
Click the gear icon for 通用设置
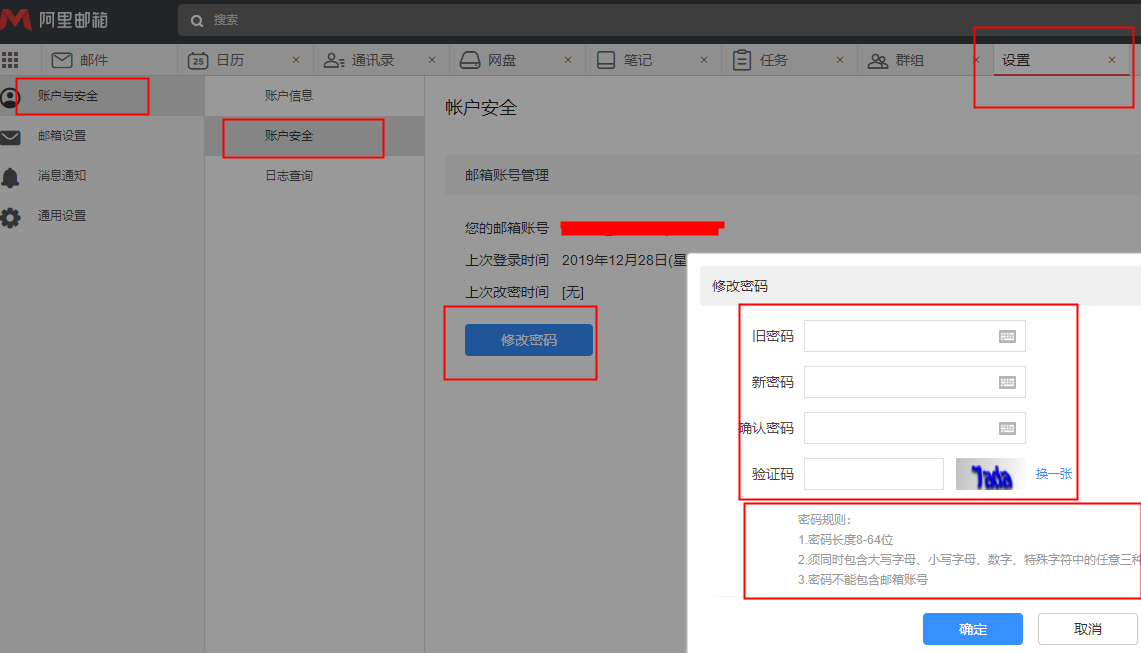point(11,217)
